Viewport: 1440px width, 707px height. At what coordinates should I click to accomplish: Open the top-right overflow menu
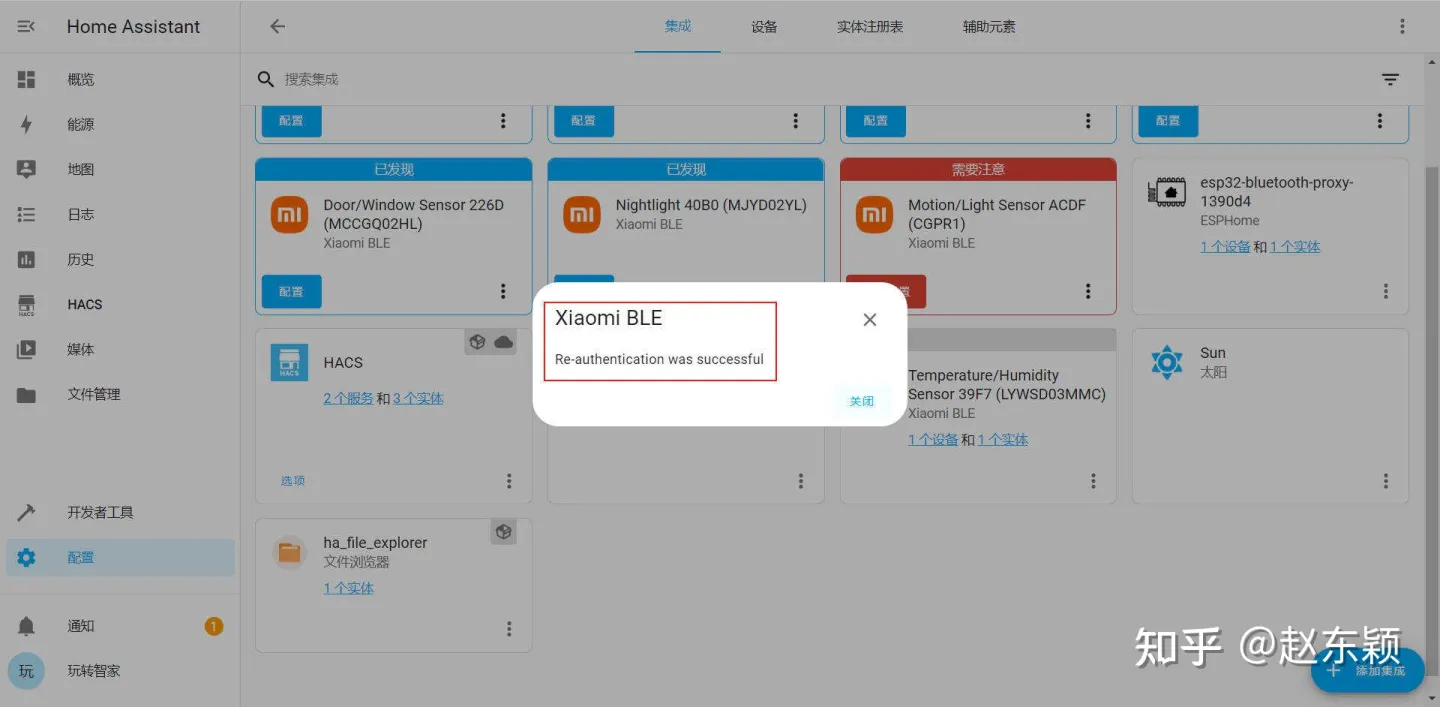click(x=1400, y=27)
